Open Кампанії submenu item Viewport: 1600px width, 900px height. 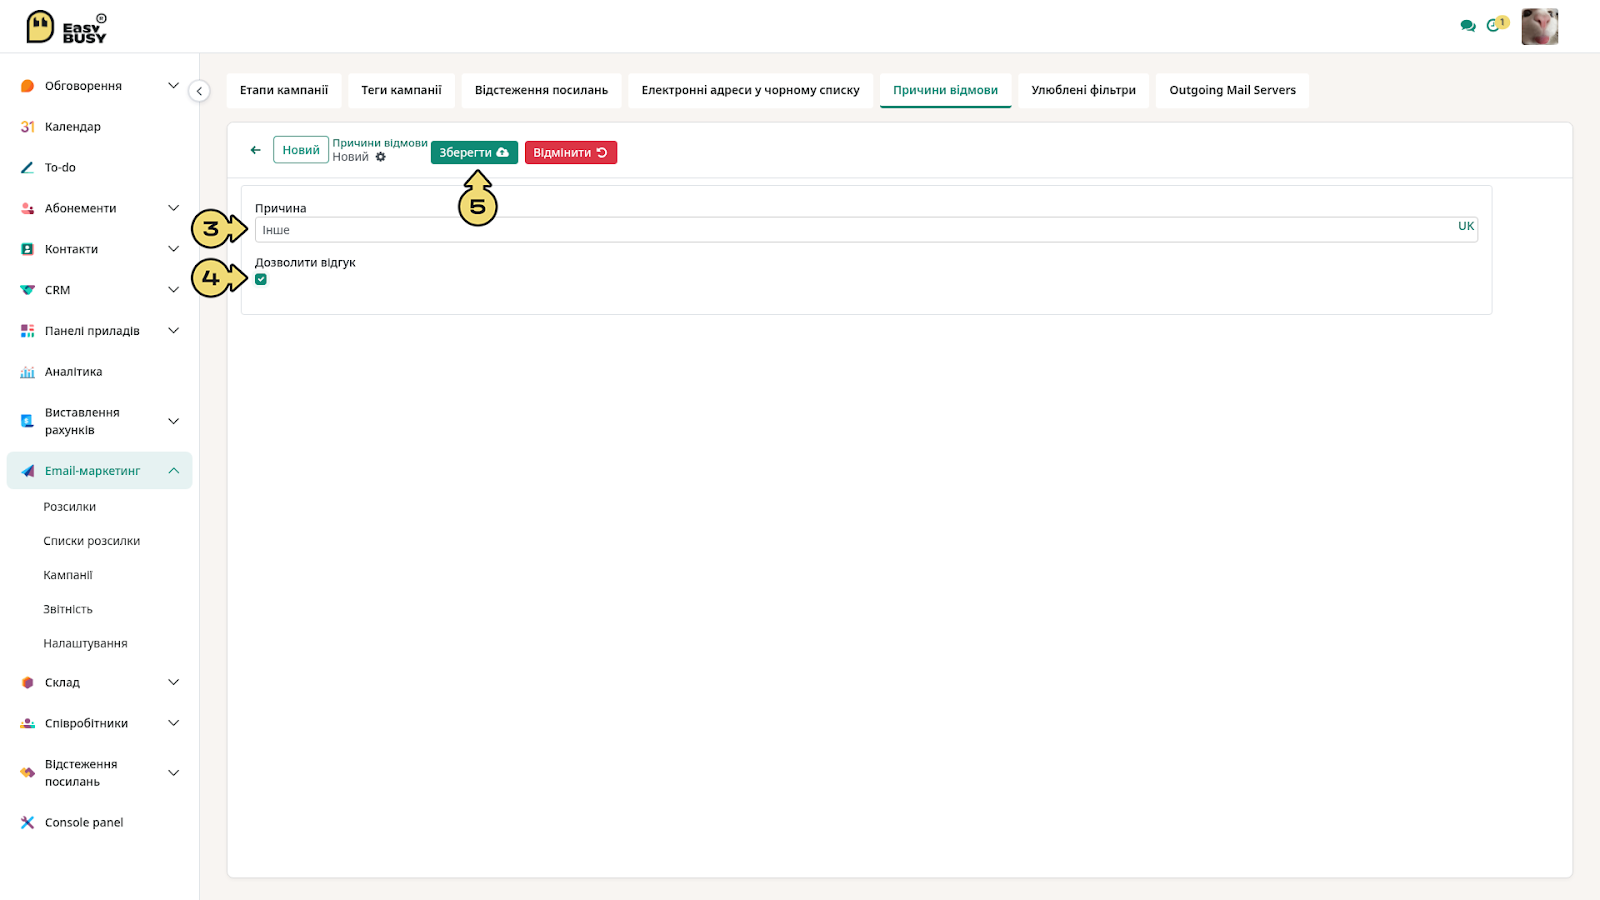pos(68,575)
